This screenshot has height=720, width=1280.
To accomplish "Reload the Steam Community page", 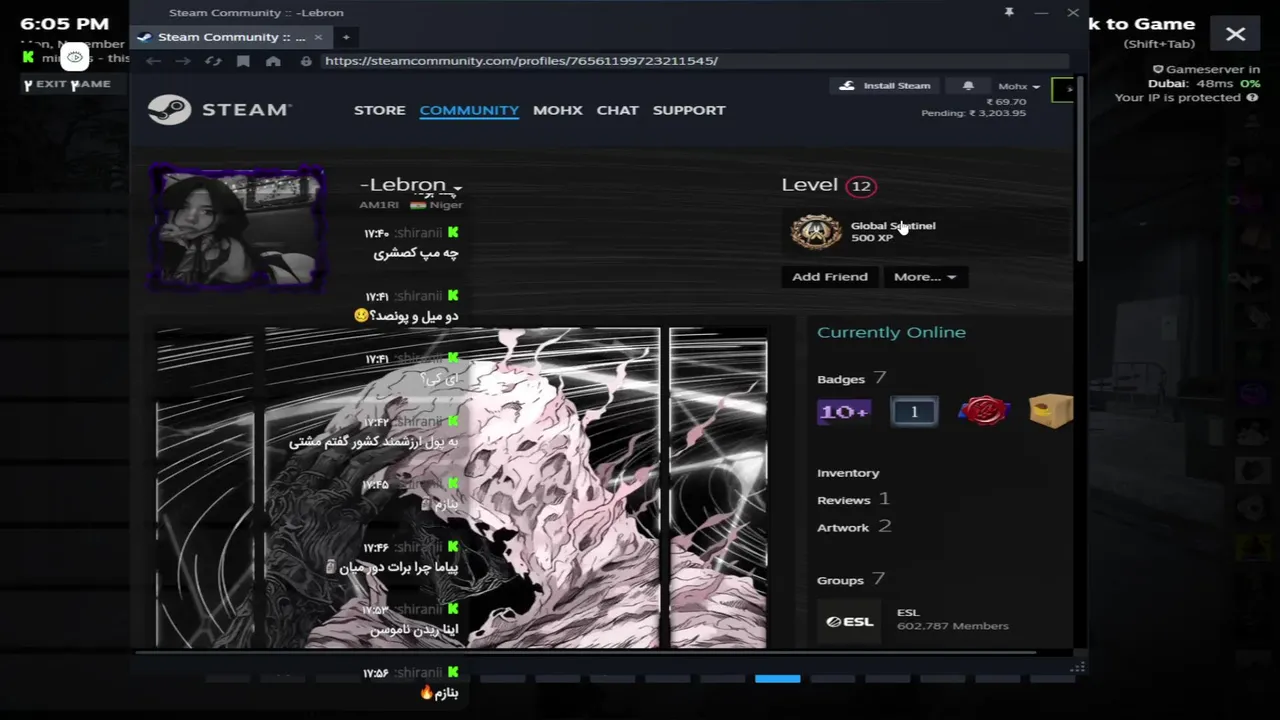I will 213,61.
